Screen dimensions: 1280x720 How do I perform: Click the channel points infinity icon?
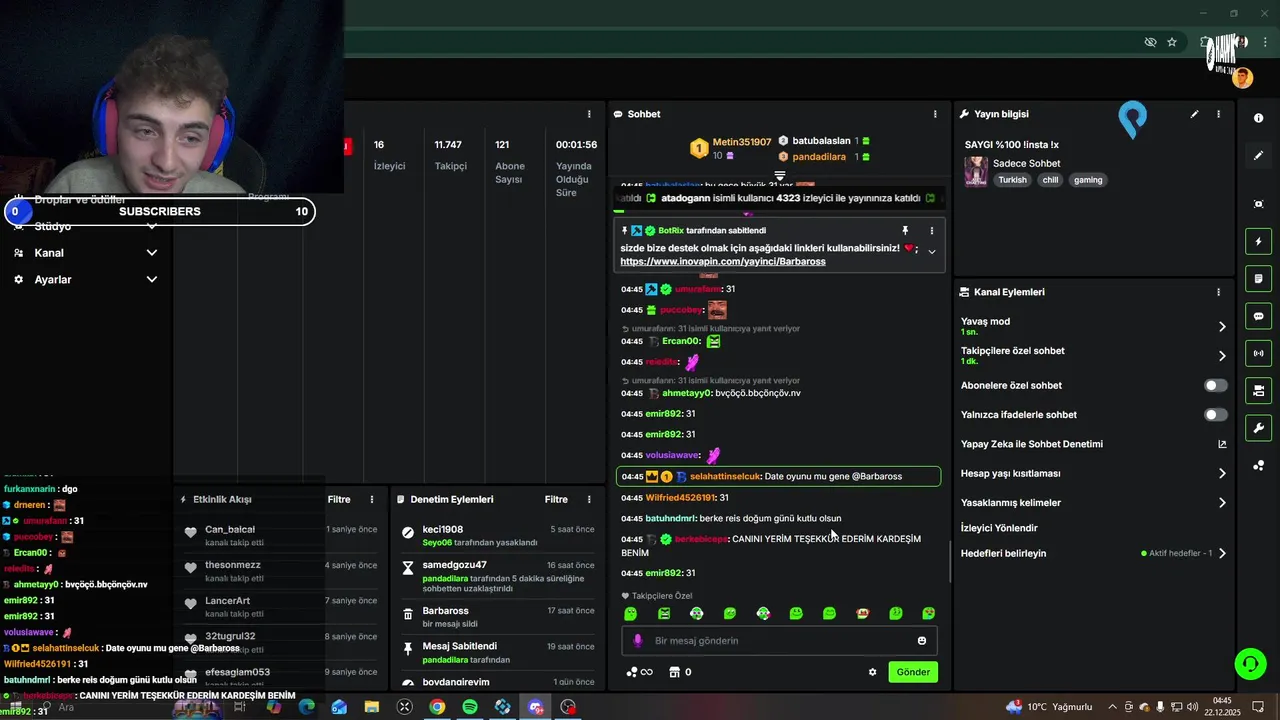(639, 672)
